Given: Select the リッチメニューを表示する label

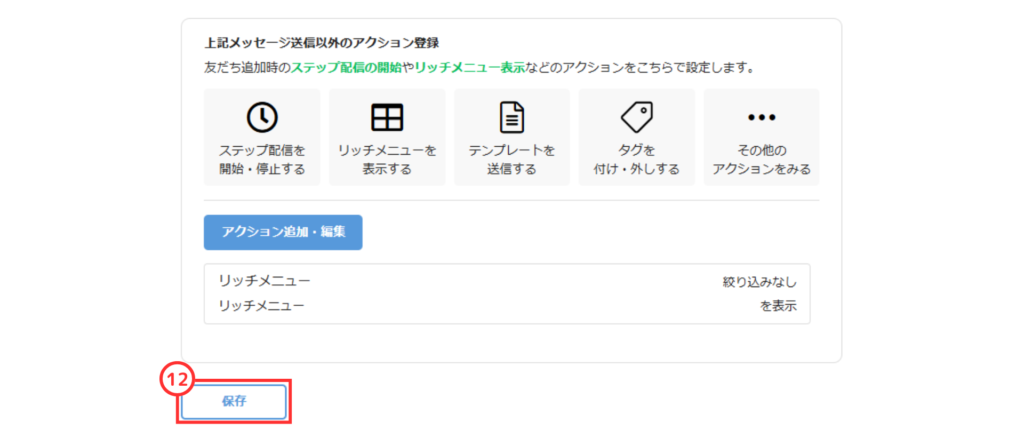Looking at the screenshot, I should [386, 160].
